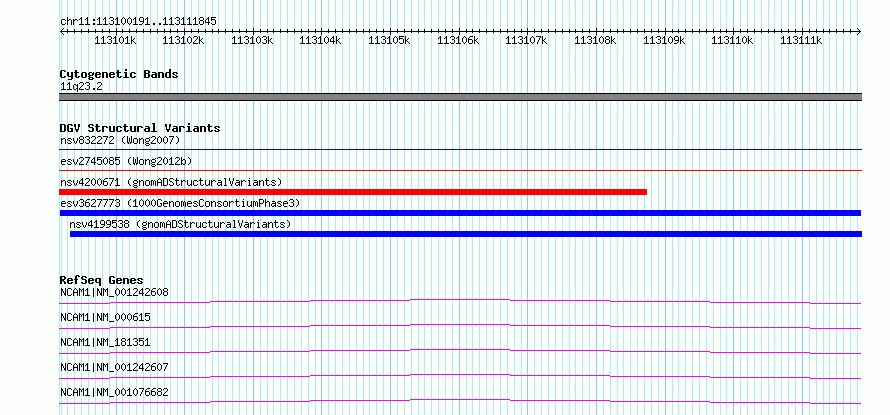Open transcript NCAM1|NM_000615 label
This screenshot has width=890, height=415.
[105, 317]
